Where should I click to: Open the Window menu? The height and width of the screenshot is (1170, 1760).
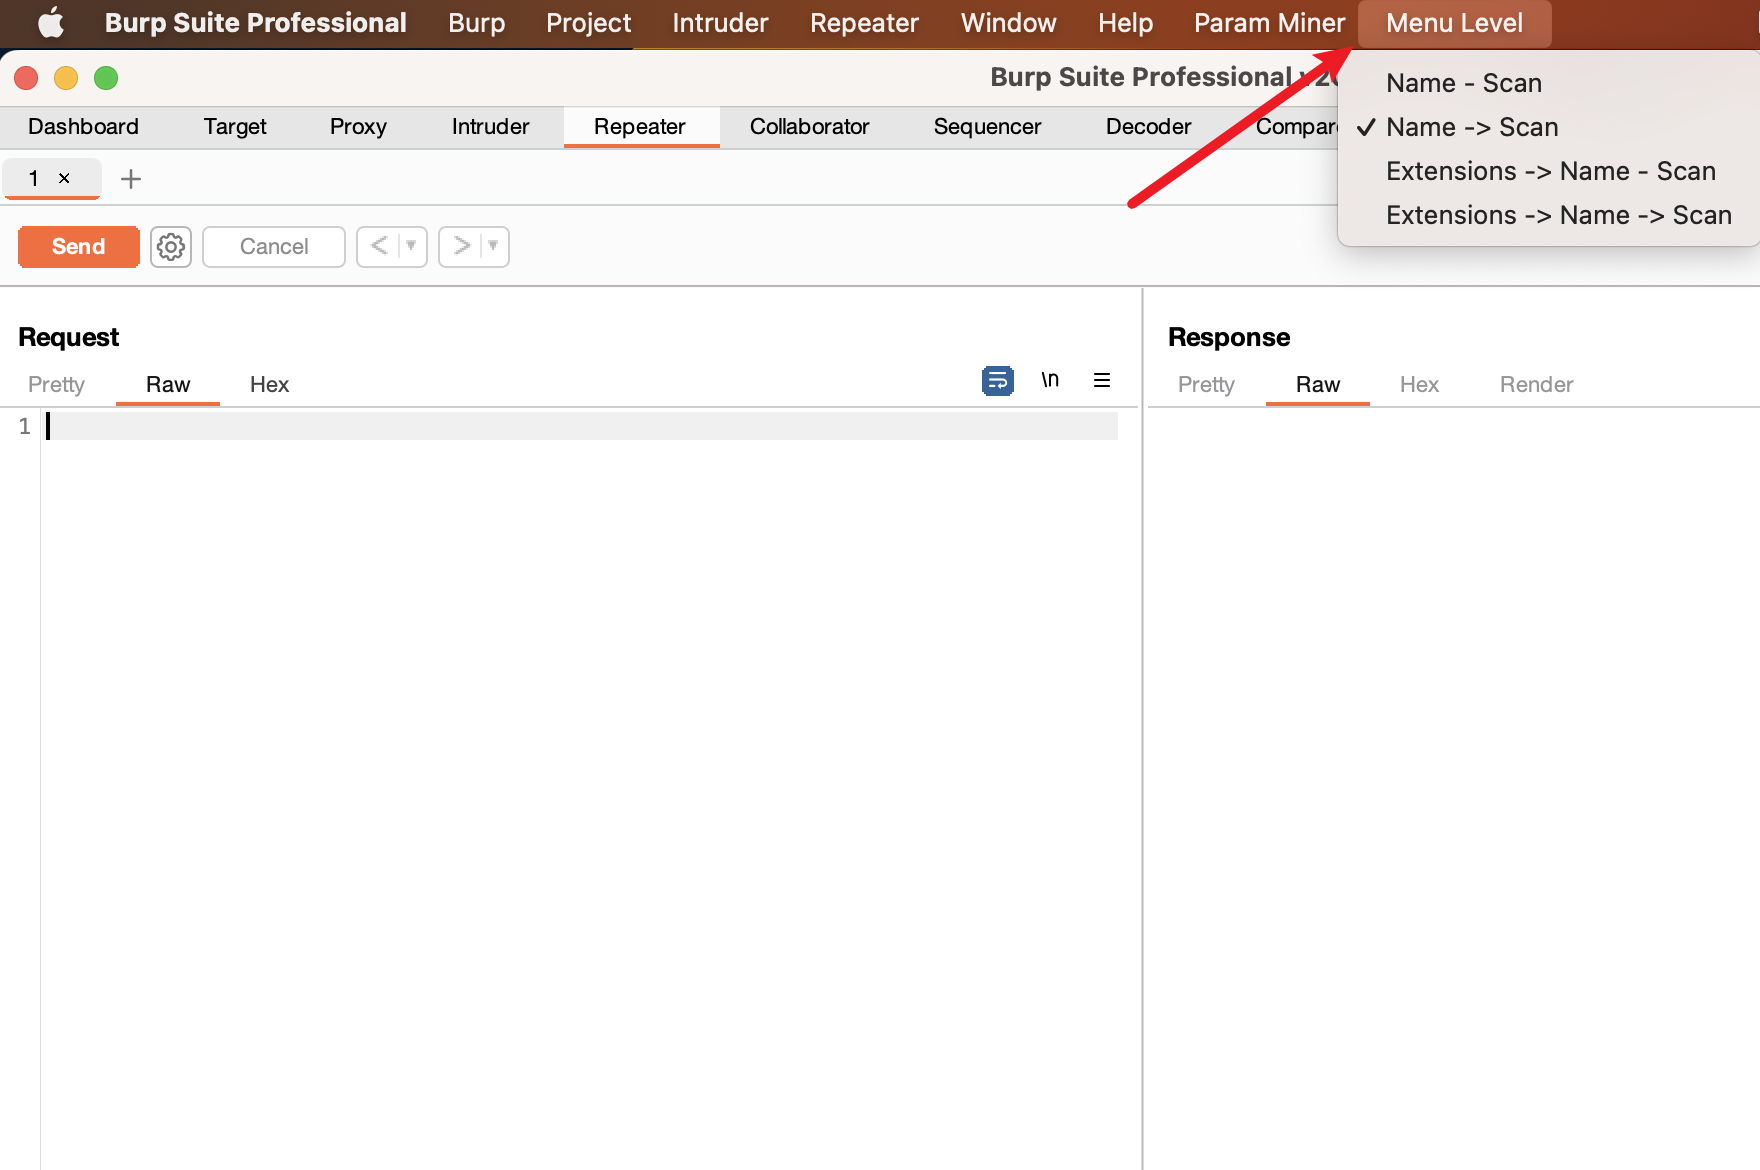tap(1008, 23)
